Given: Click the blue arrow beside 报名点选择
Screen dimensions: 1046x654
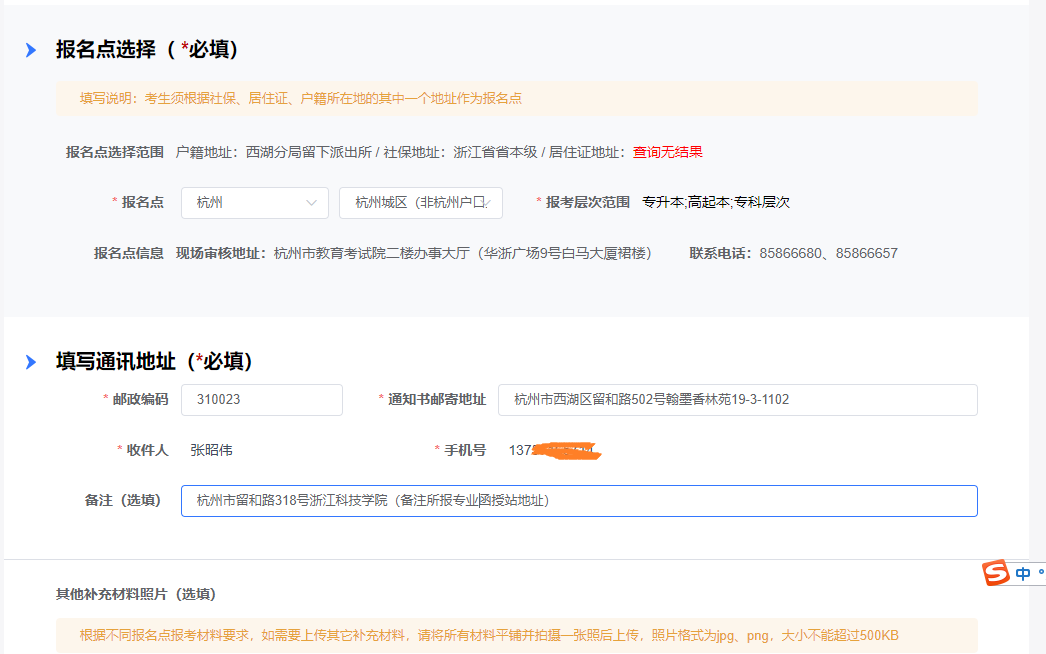Looking at the screenshot, I should click(31, 50).
